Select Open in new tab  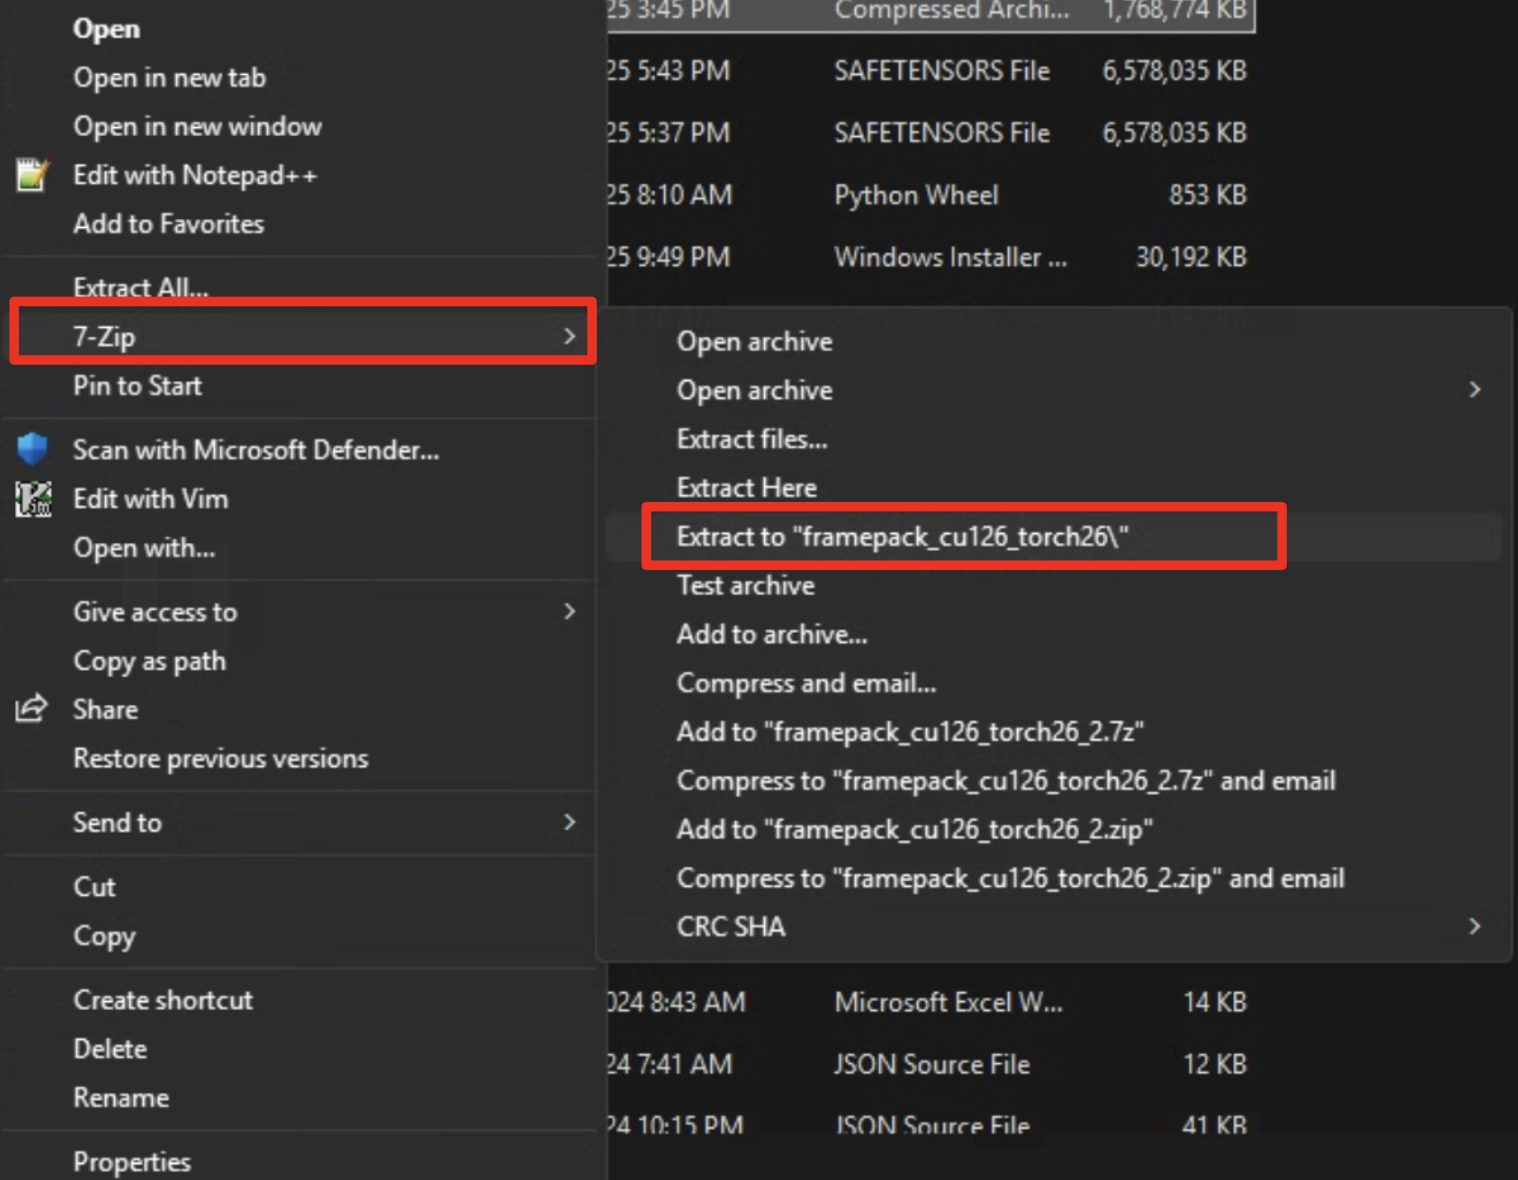coord(169,78)
